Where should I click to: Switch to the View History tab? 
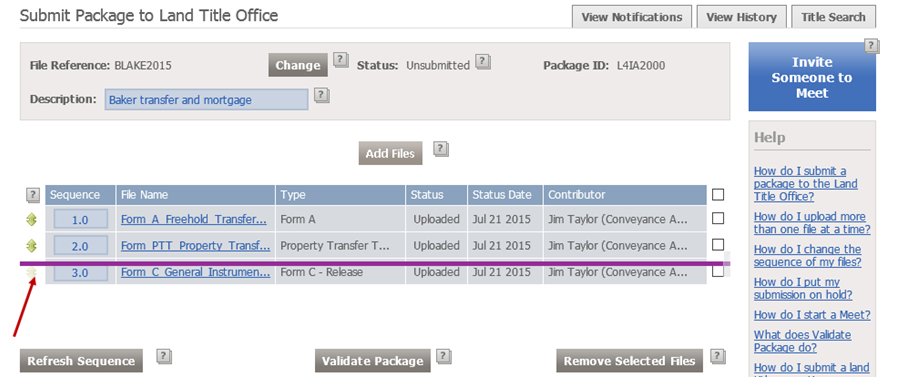click(x=742, y=17)
